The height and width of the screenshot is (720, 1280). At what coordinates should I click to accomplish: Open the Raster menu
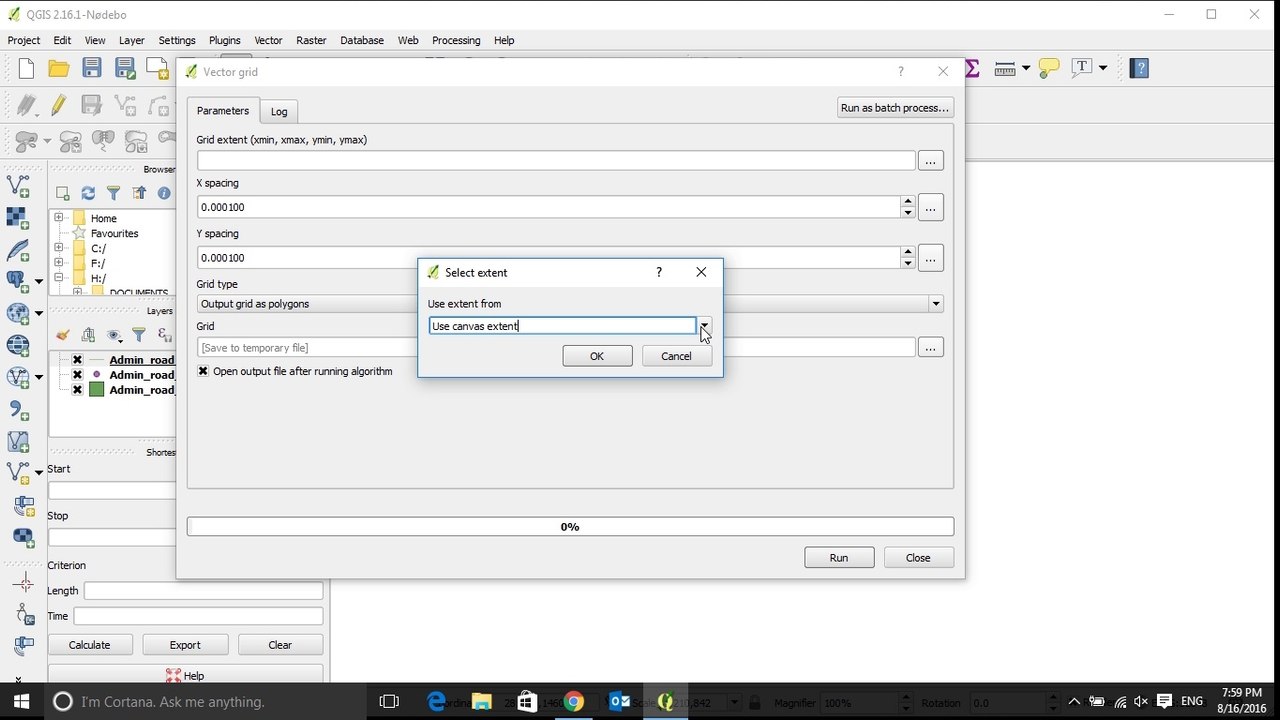click(311, 40)
